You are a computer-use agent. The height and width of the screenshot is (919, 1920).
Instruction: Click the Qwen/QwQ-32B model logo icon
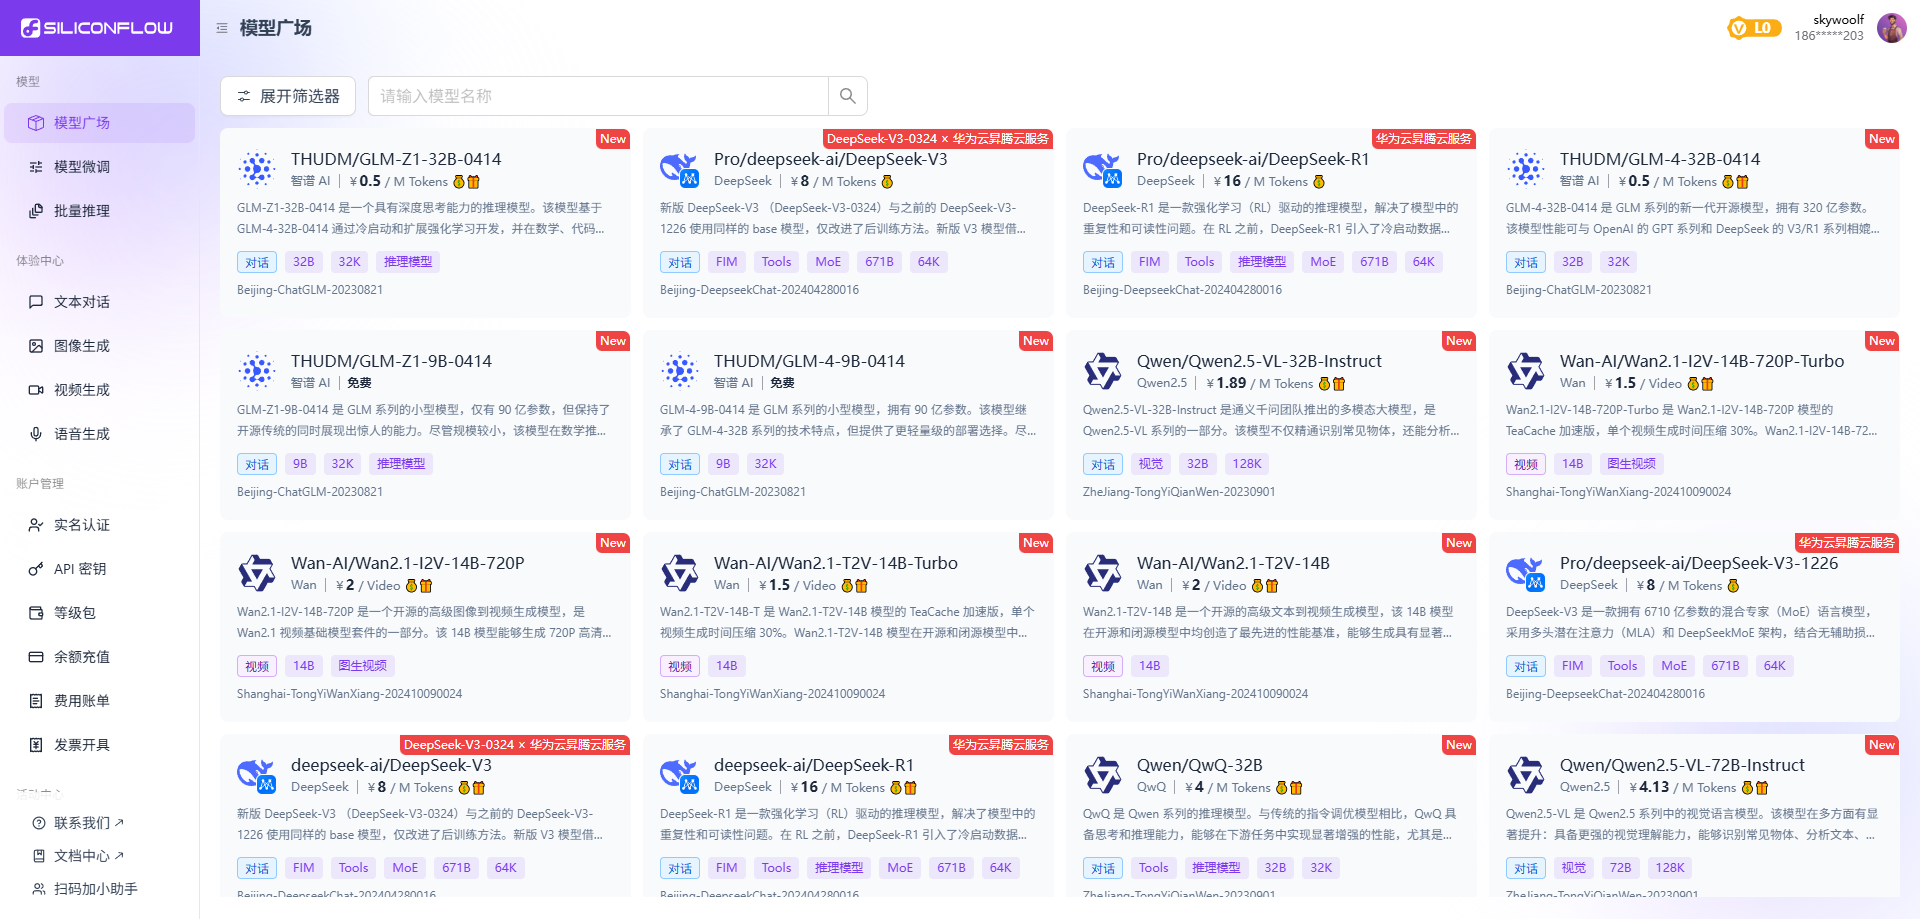coord(1103,775)
